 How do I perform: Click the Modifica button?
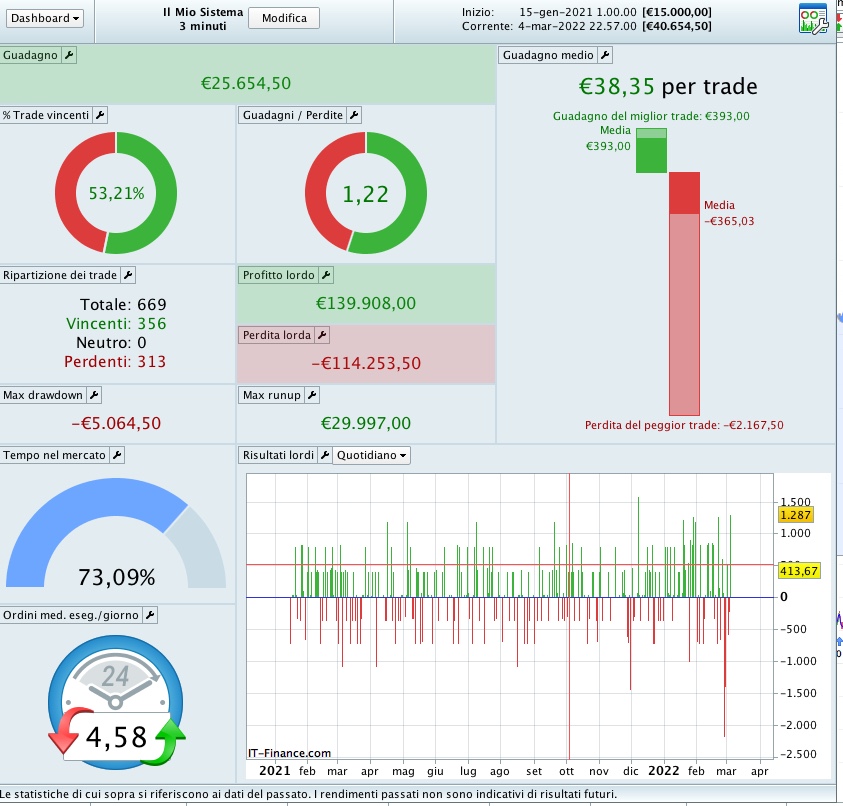click(x=284, y=18)
